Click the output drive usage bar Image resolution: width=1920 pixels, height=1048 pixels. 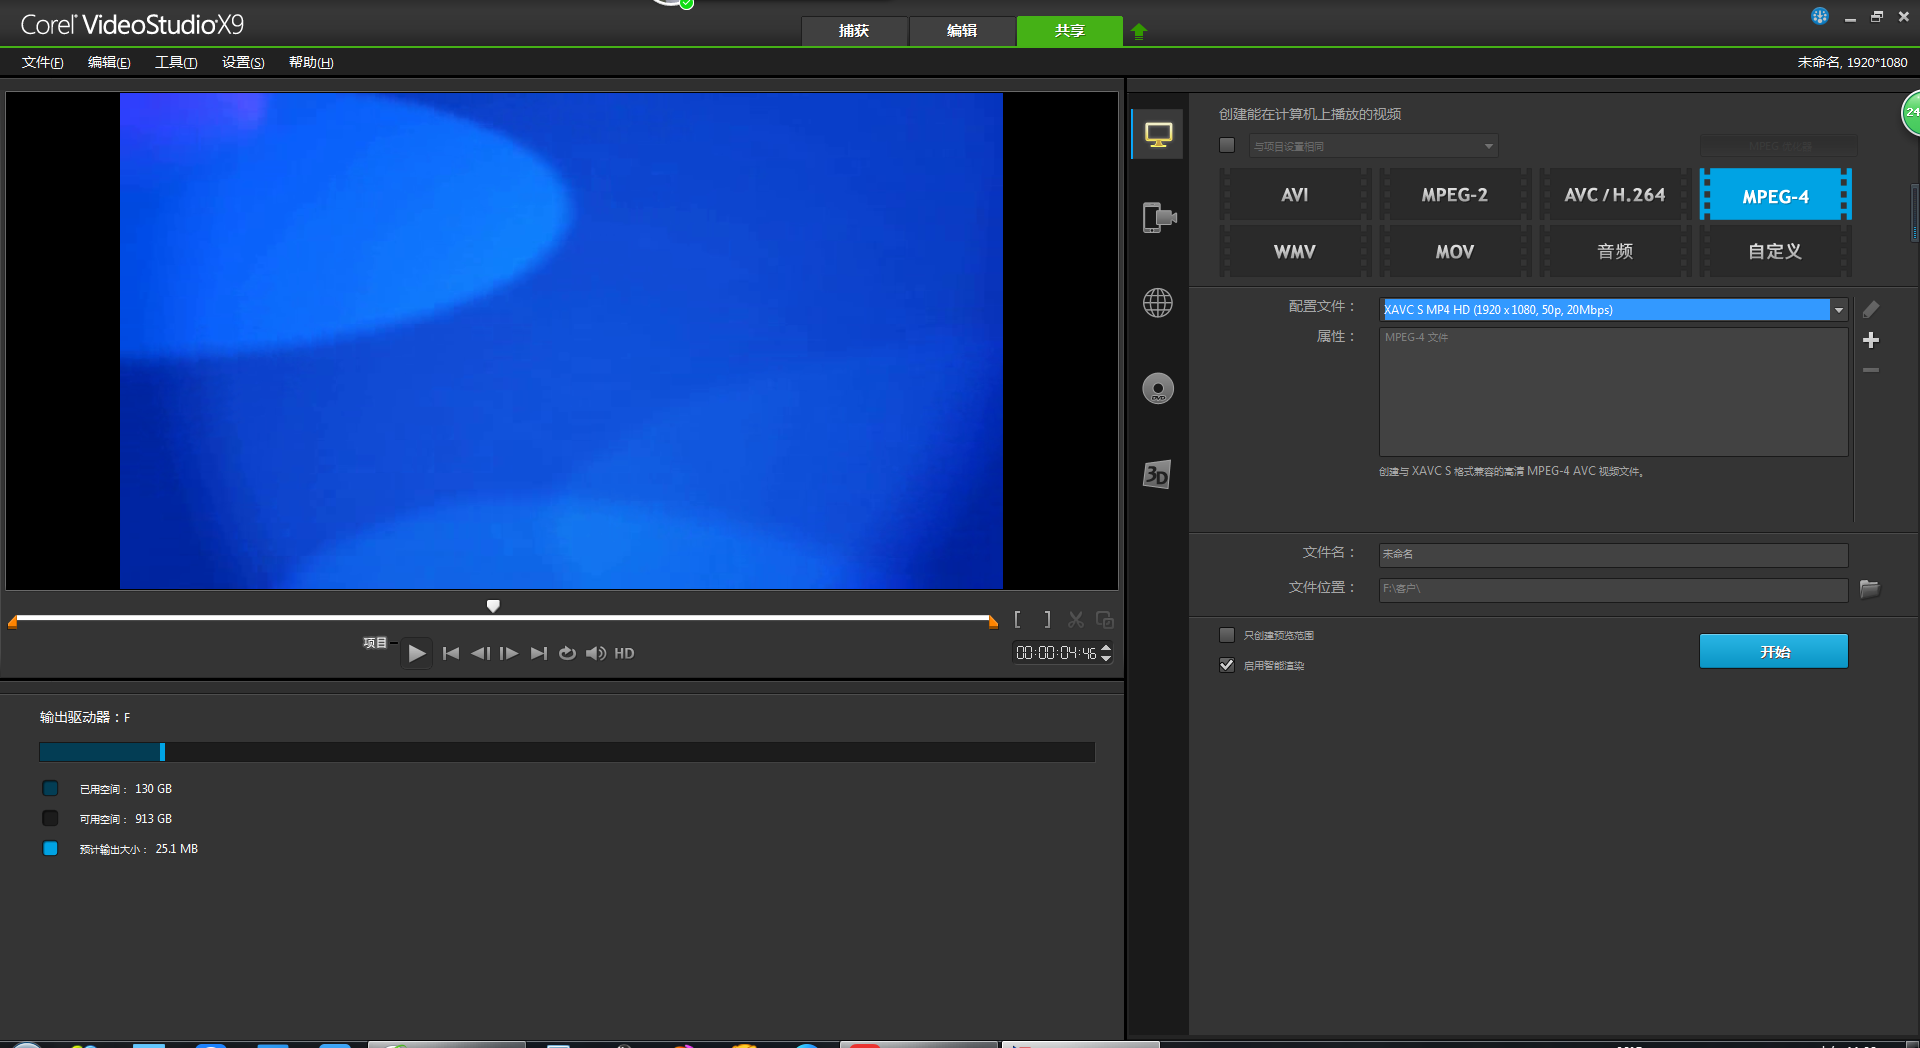click(567, 752)
